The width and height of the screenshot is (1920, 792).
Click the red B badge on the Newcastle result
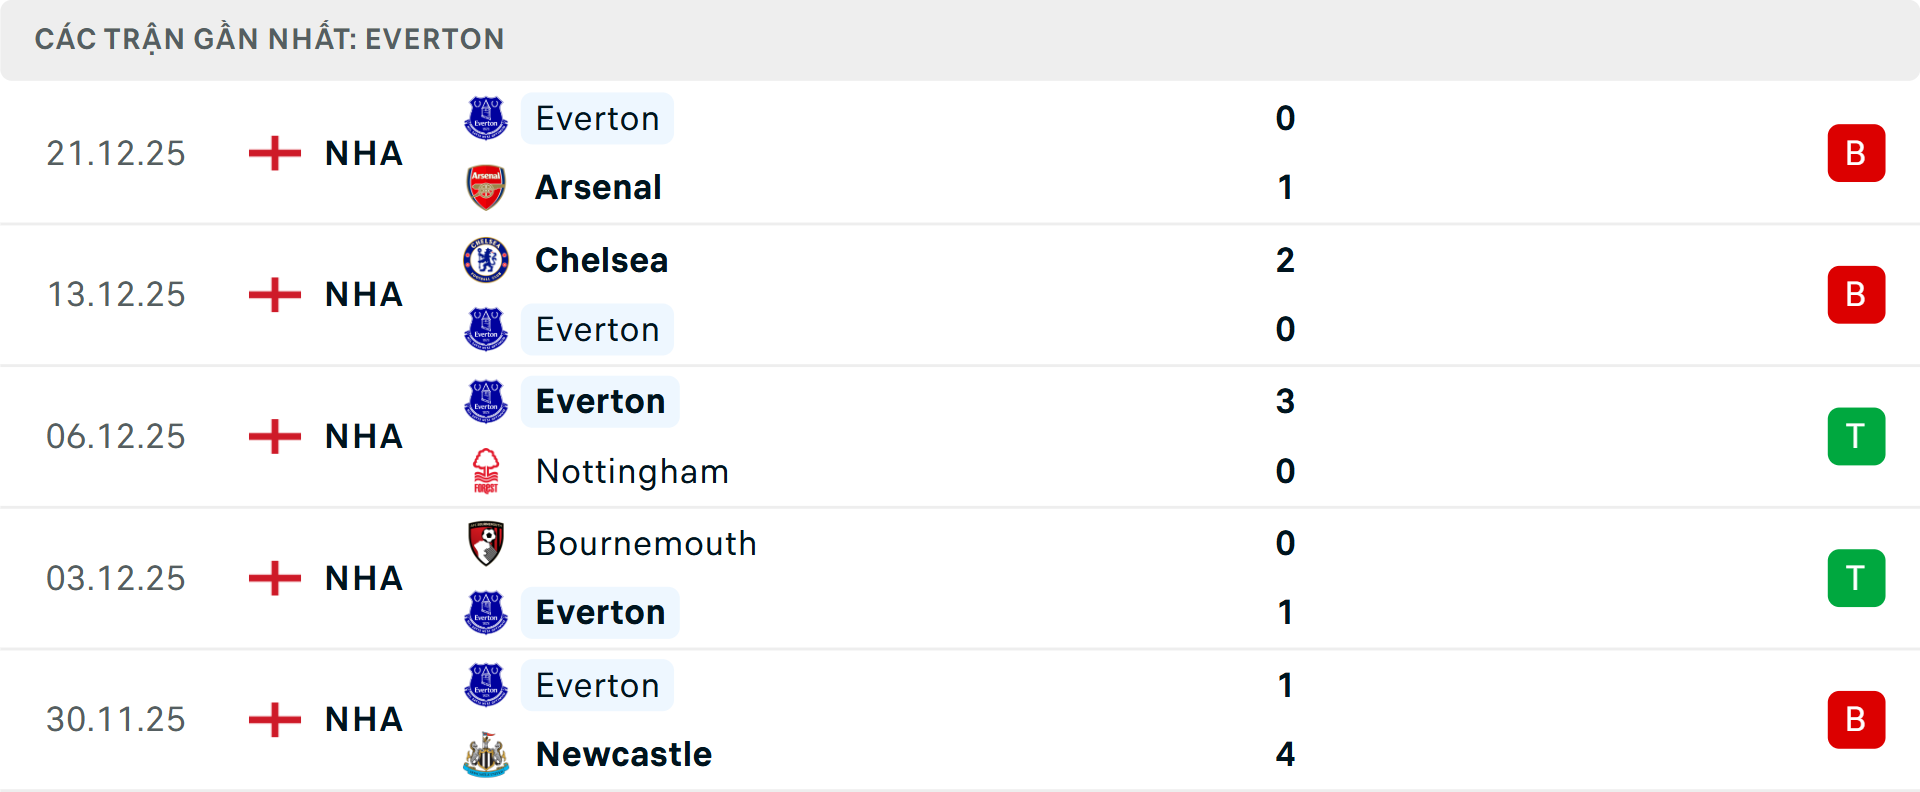1856,719
